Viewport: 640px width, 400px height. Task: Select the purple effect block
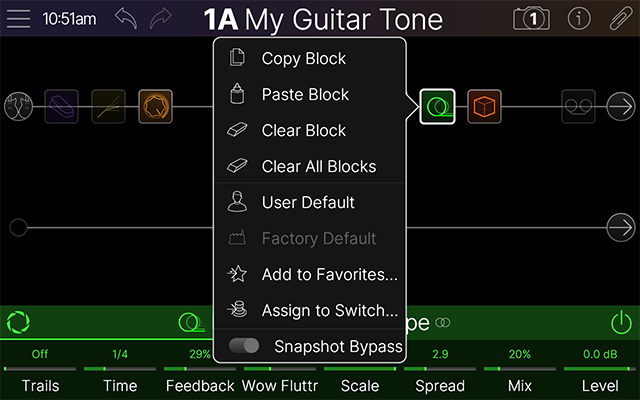[62, 106]
